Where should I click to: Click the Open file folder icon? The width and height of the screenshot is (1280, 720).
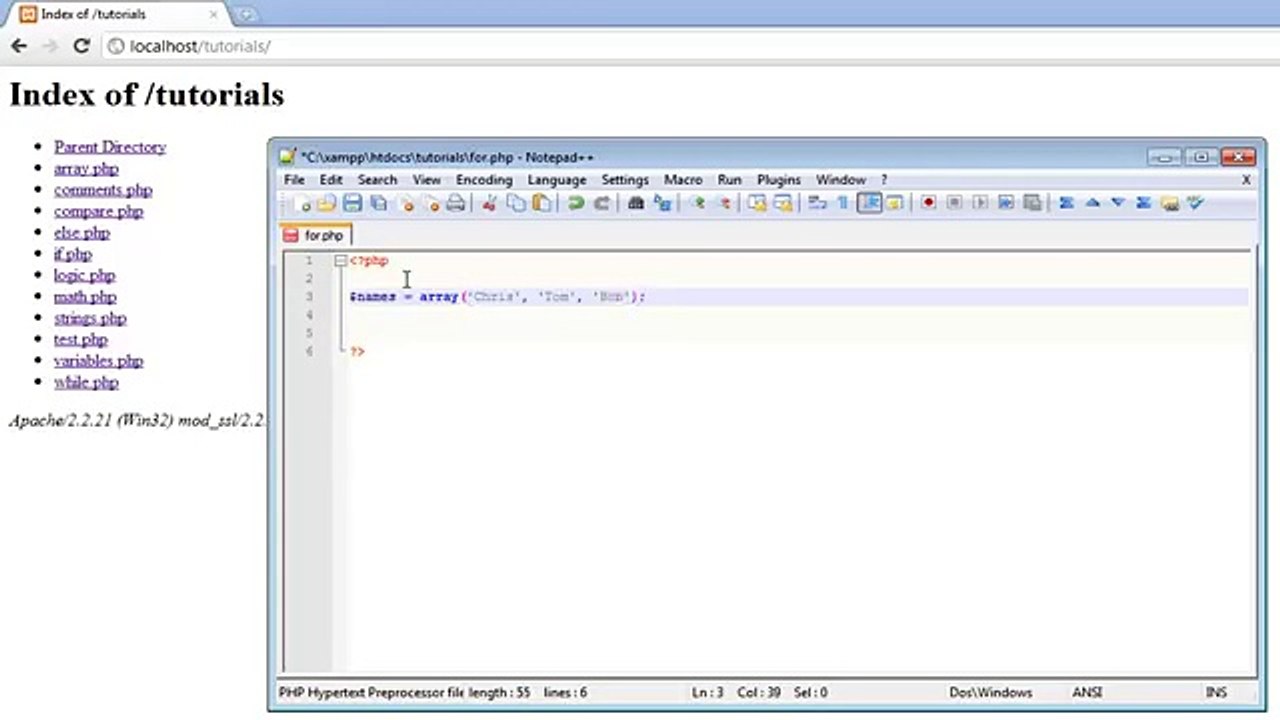(326, 203)
